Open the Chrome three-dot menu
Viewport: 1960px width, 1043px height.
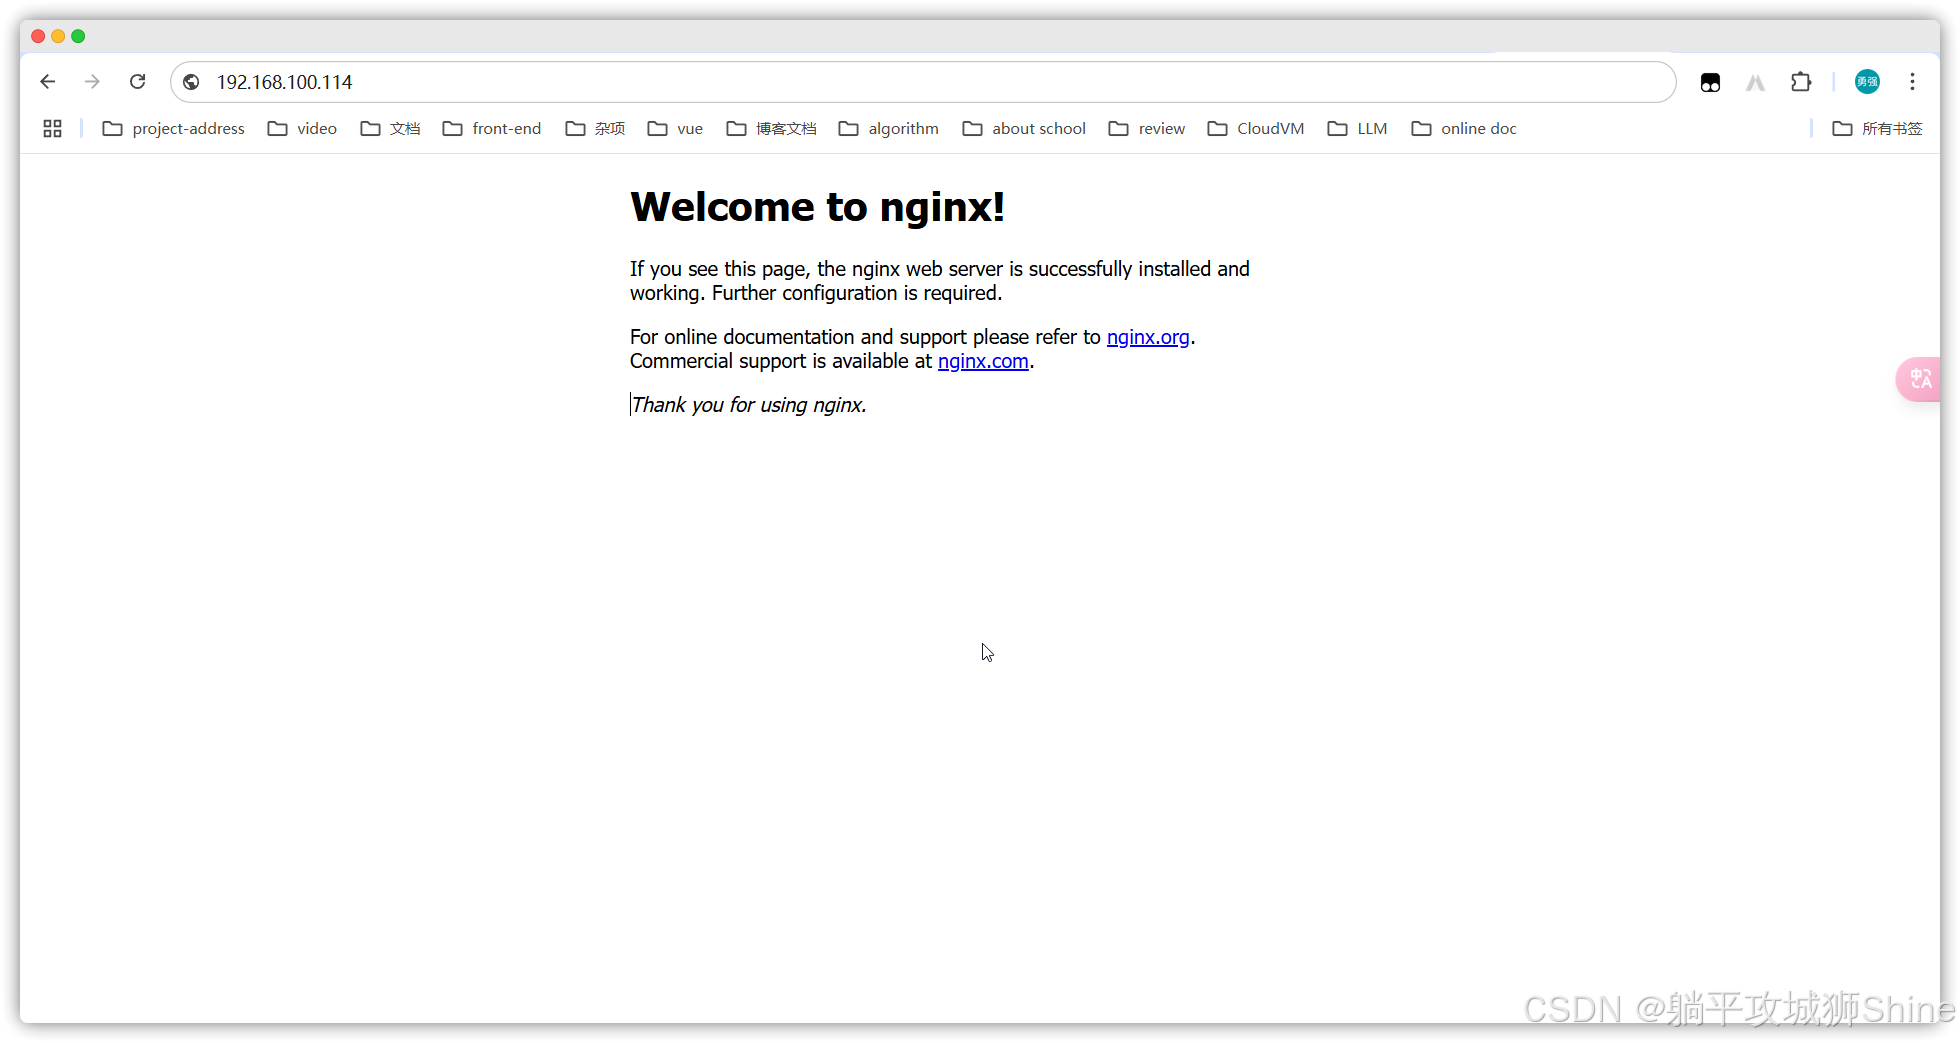coord(1912,82)
